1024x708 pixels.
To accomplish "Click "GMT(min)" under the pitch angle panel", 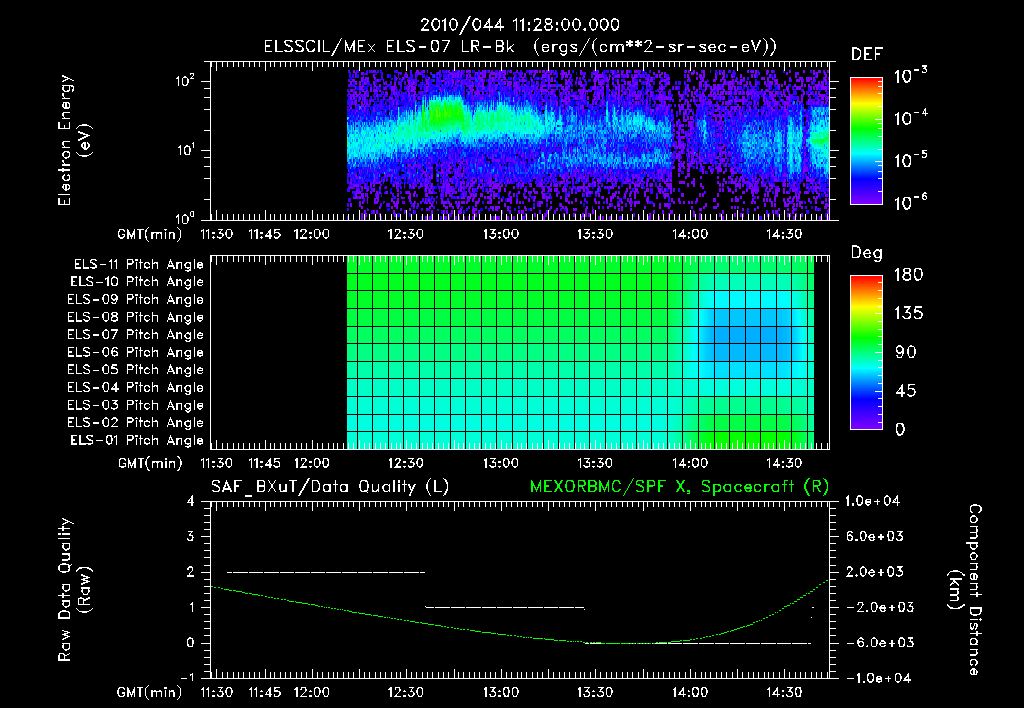I will click(150, 463).
